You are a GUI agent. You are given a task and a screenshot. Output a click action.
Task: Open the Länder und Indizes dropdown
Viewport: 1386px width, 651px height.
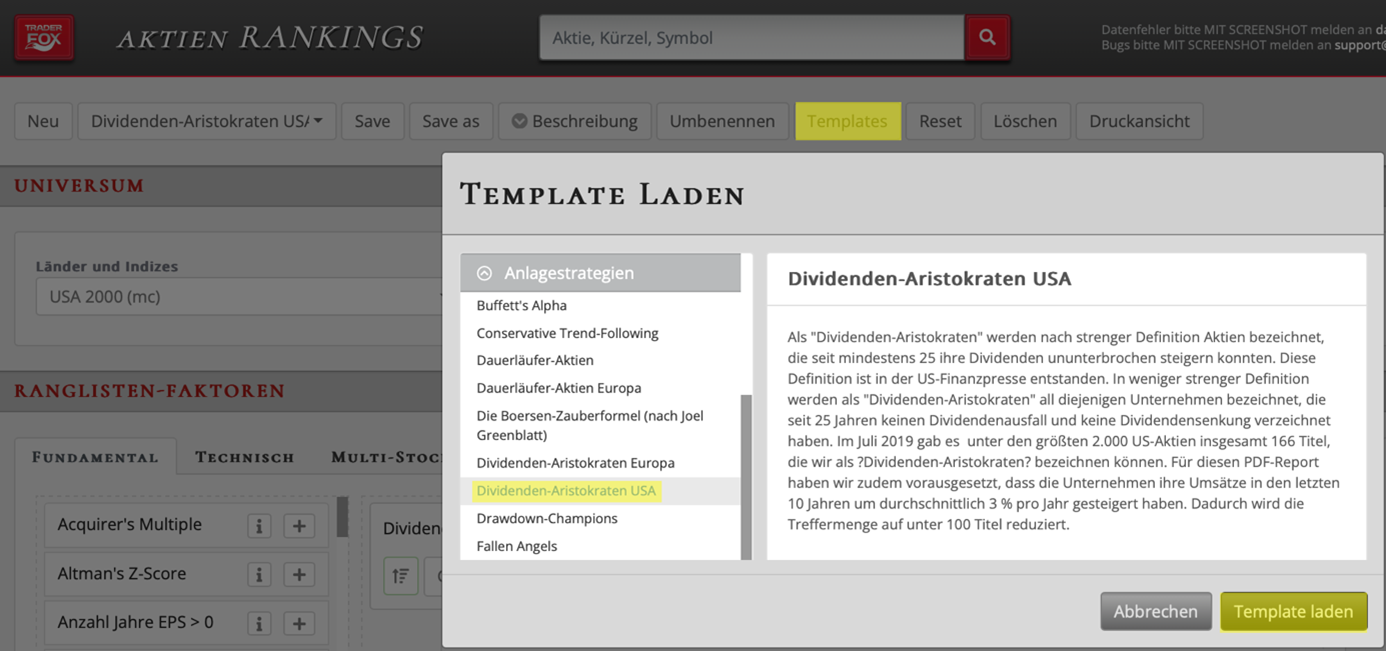[238, 297]
